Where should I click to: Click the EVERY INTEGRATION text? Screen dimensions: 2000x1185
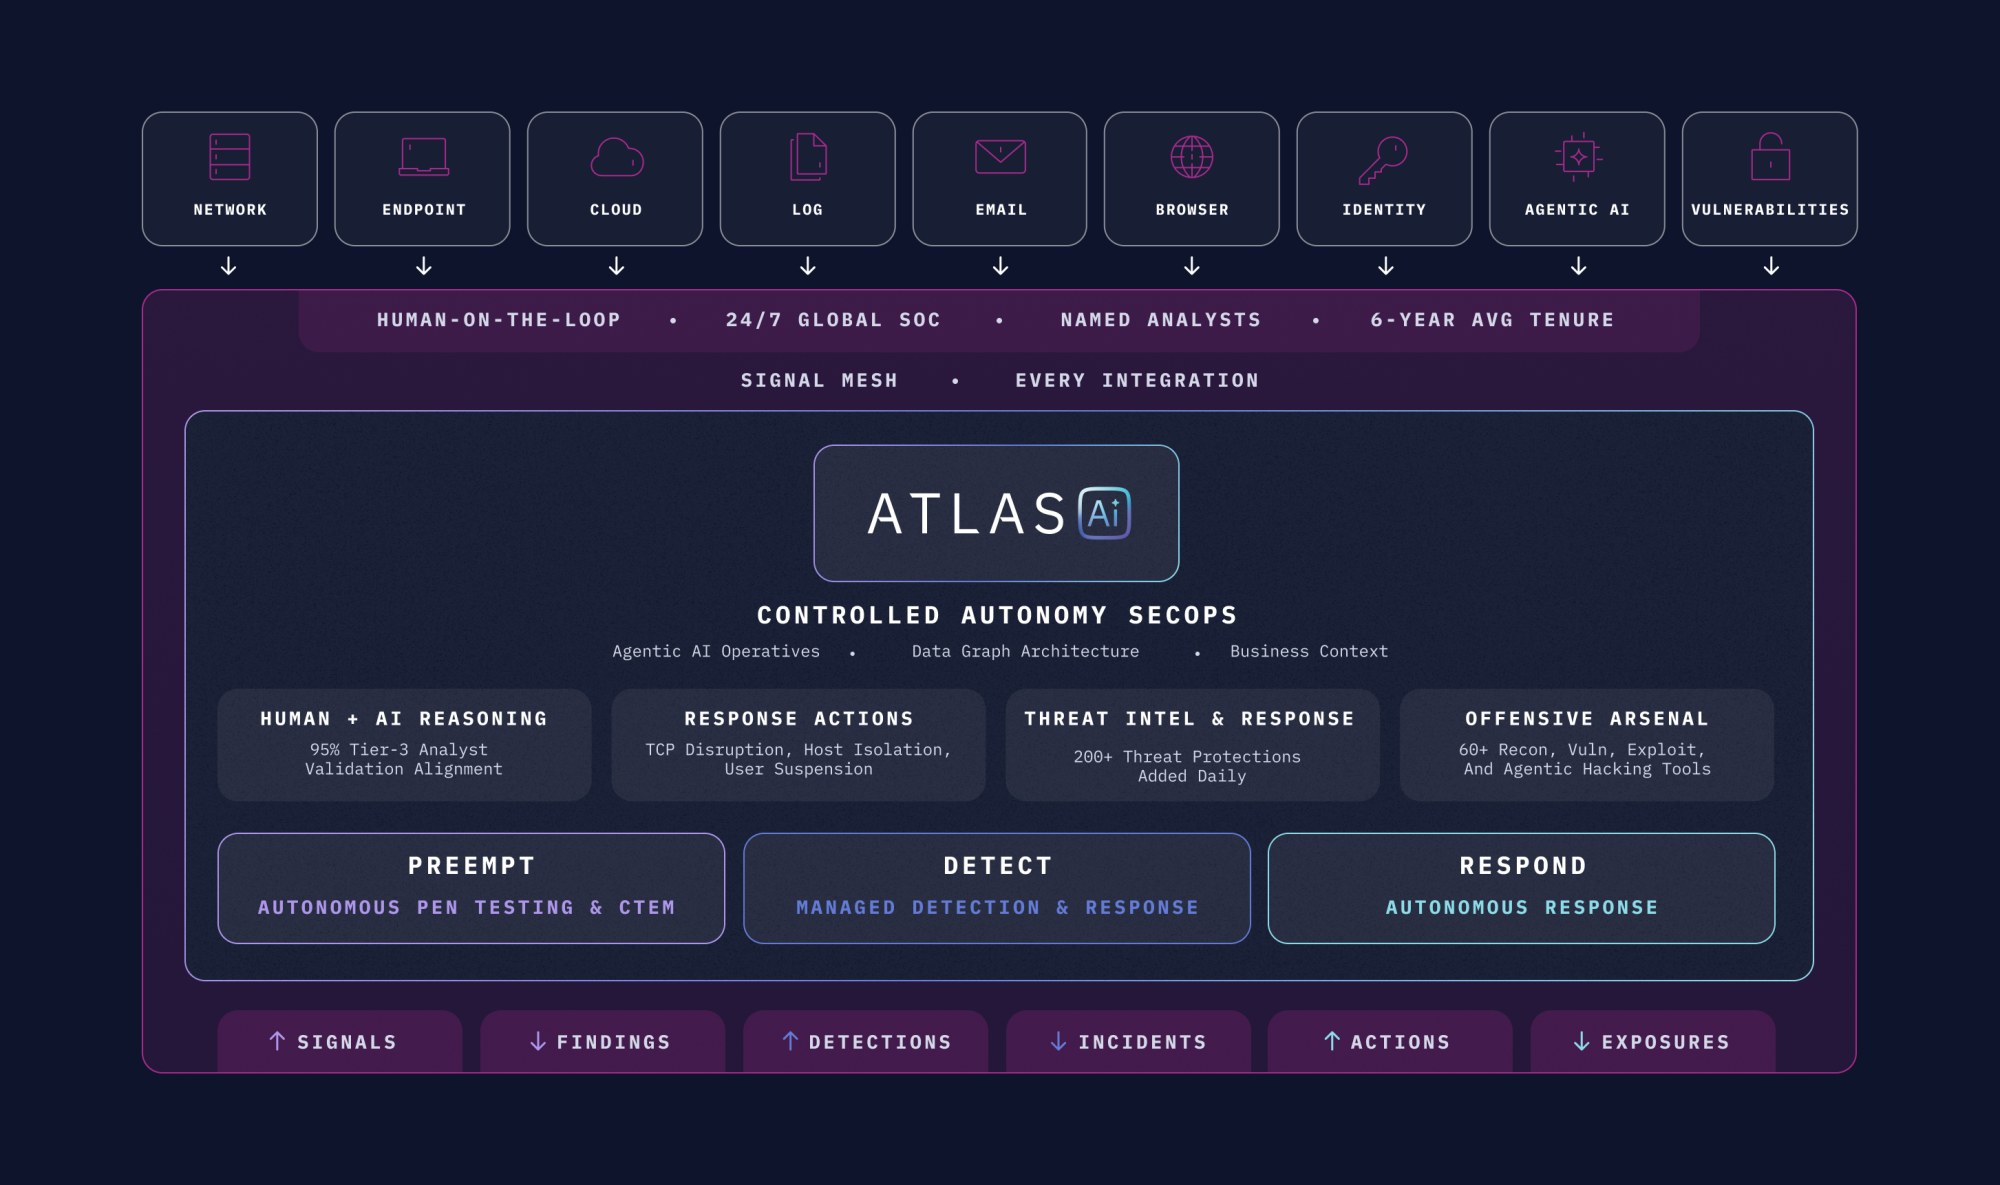pos(1137,381)
